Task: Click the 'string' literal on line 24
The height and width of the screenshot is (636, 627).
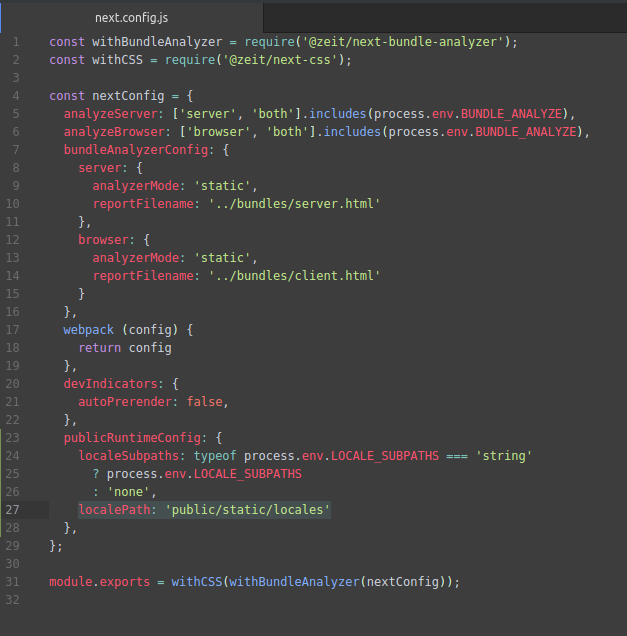Action: coord(504,456)
